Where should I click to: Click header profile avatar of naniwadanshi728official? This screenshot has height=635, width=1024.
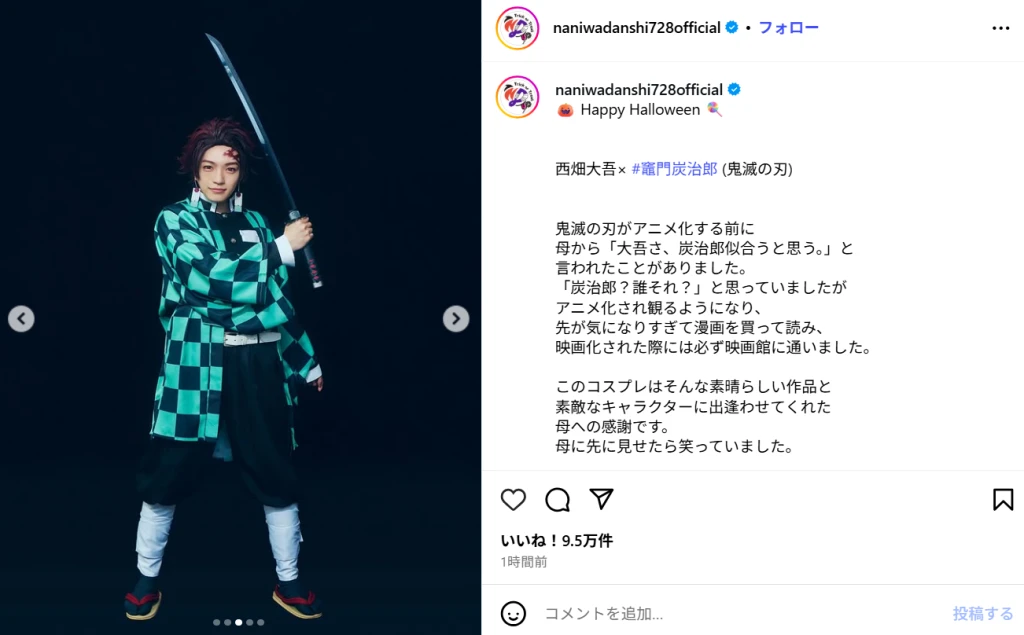(517, 28)
